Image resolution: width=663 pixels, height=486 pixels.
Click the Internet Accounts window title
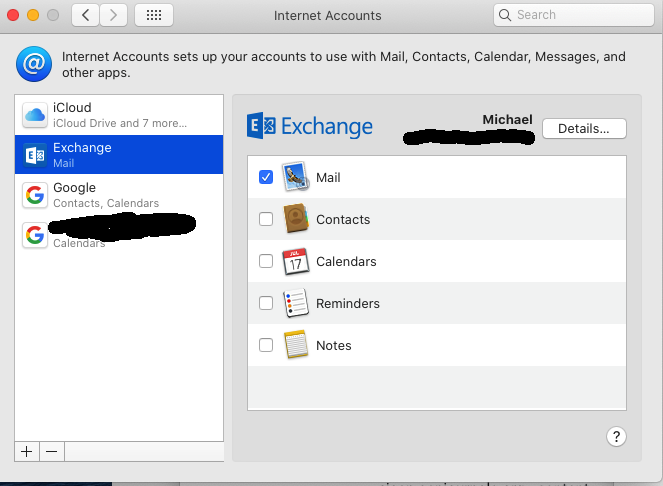[x=327, y=16]
